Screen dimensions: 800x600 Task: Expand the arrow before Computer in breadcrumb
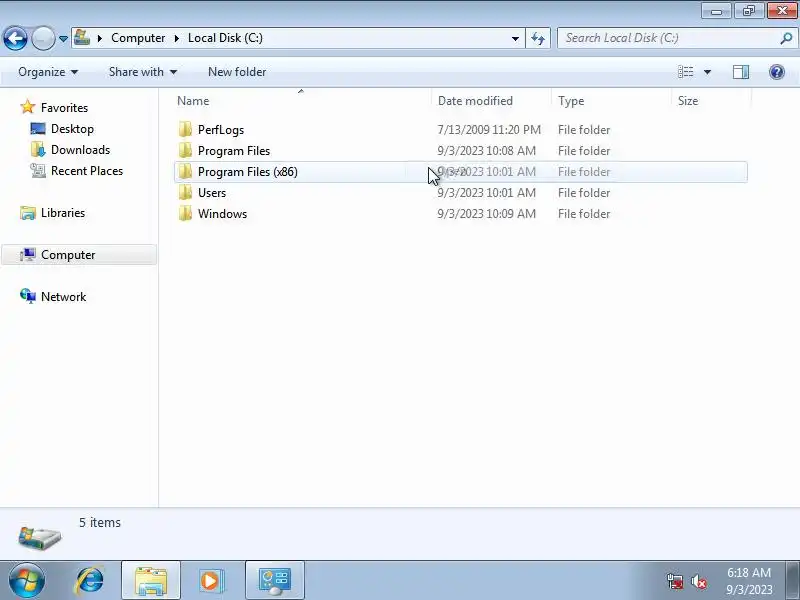100,38
